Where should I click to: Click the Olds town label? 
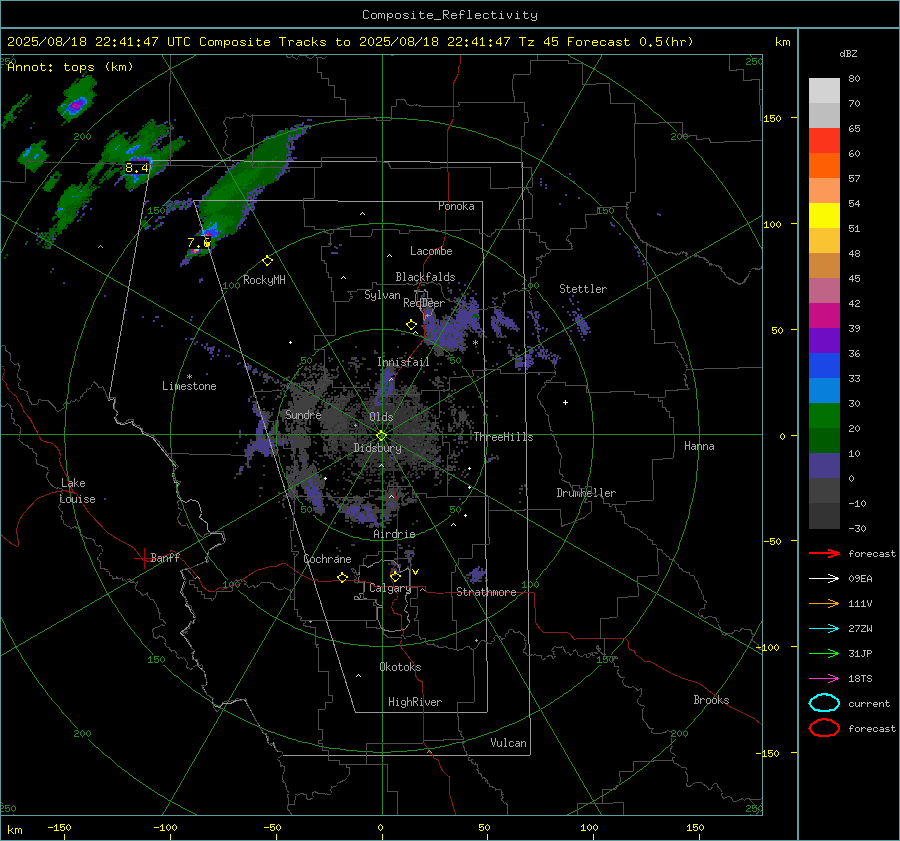pyautogui.click(x=381, y=417)
